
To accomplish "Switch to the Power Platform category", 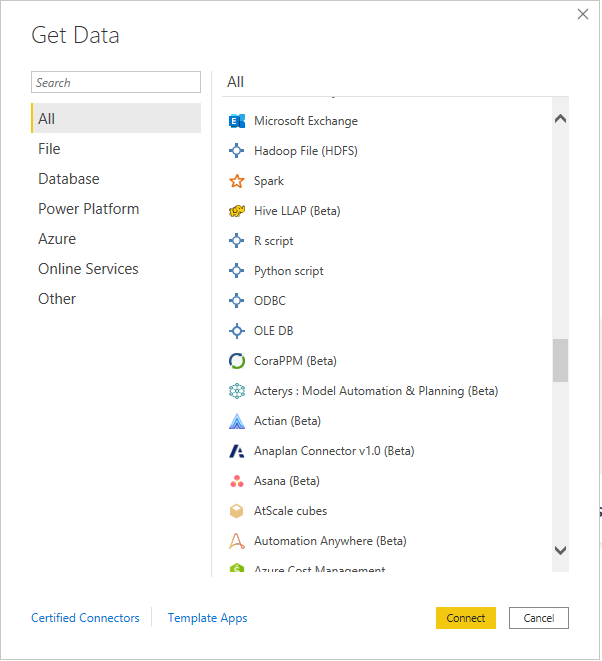I will point(116,209).
